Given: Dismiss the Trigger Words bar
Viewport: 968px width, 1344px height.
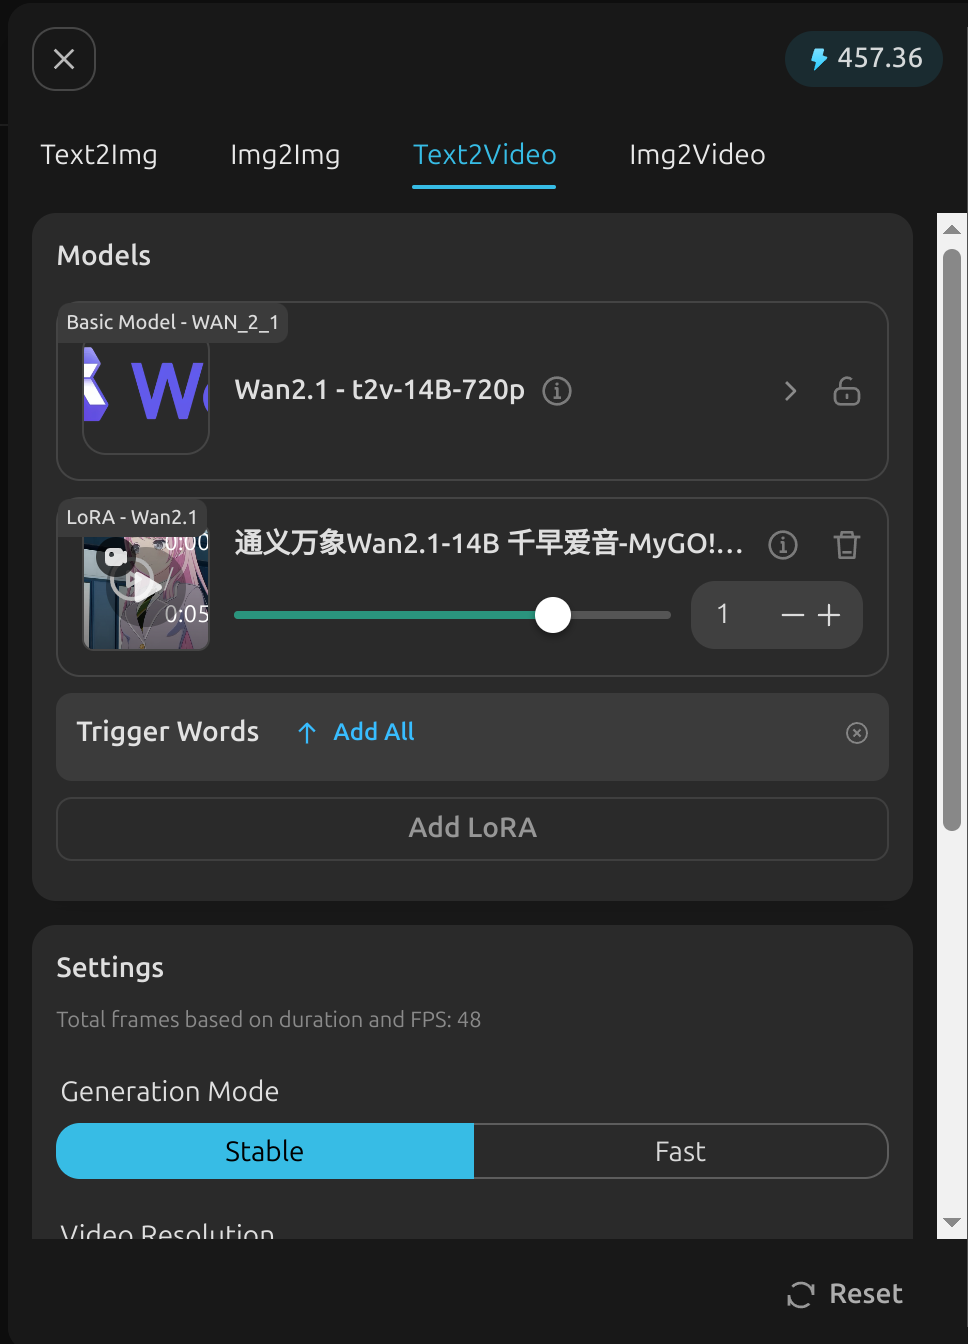Looking at the screenshot, I should click(x=857, y=733).
